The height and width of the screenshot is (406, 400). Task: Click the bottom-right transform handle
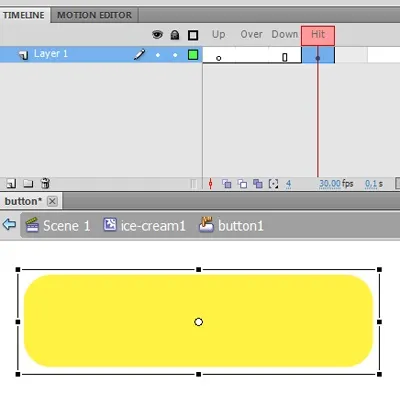click(x=379, y=374)
